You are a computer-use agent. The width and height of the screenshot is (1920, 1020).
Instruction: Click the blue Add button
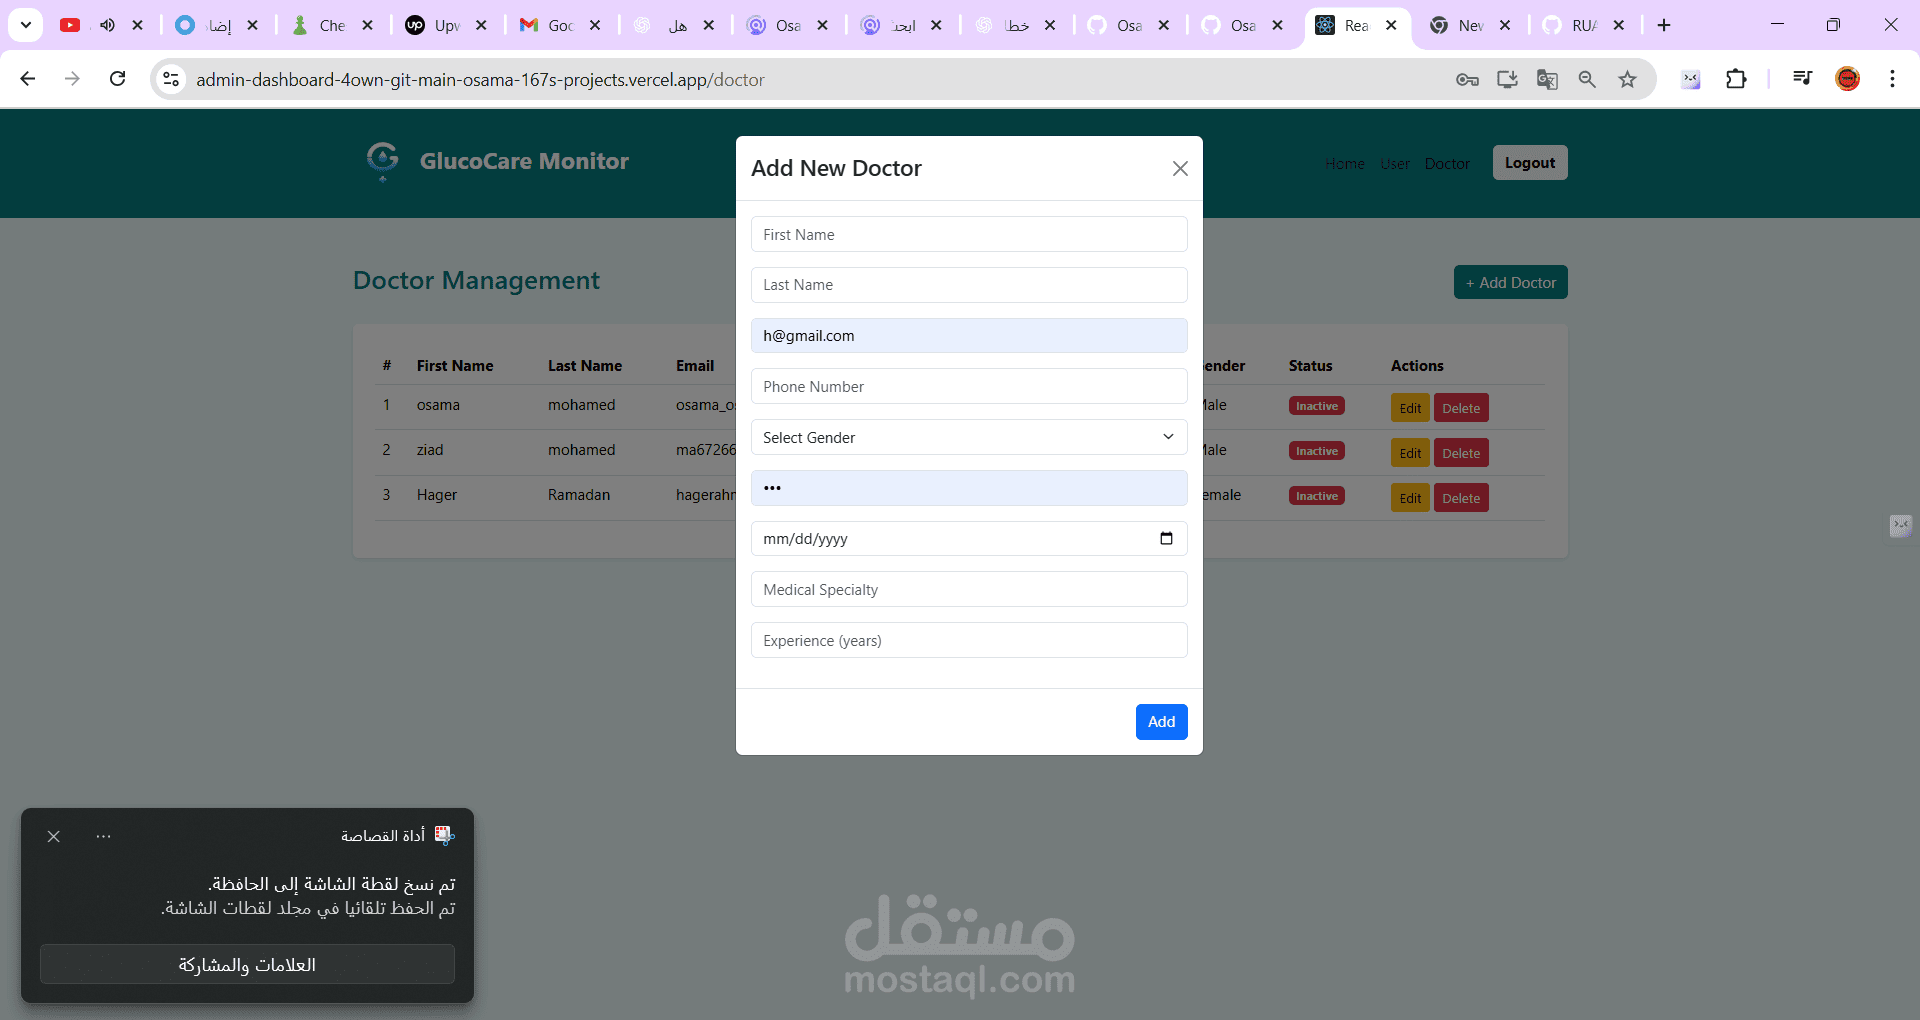(x=1161, y=722)
